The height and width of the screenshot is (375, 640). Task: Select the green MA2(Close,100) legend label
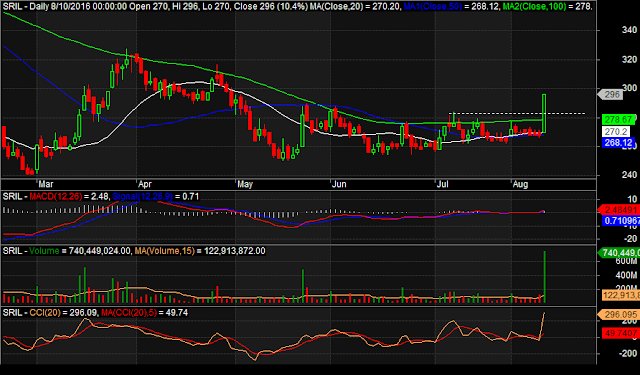547,7
